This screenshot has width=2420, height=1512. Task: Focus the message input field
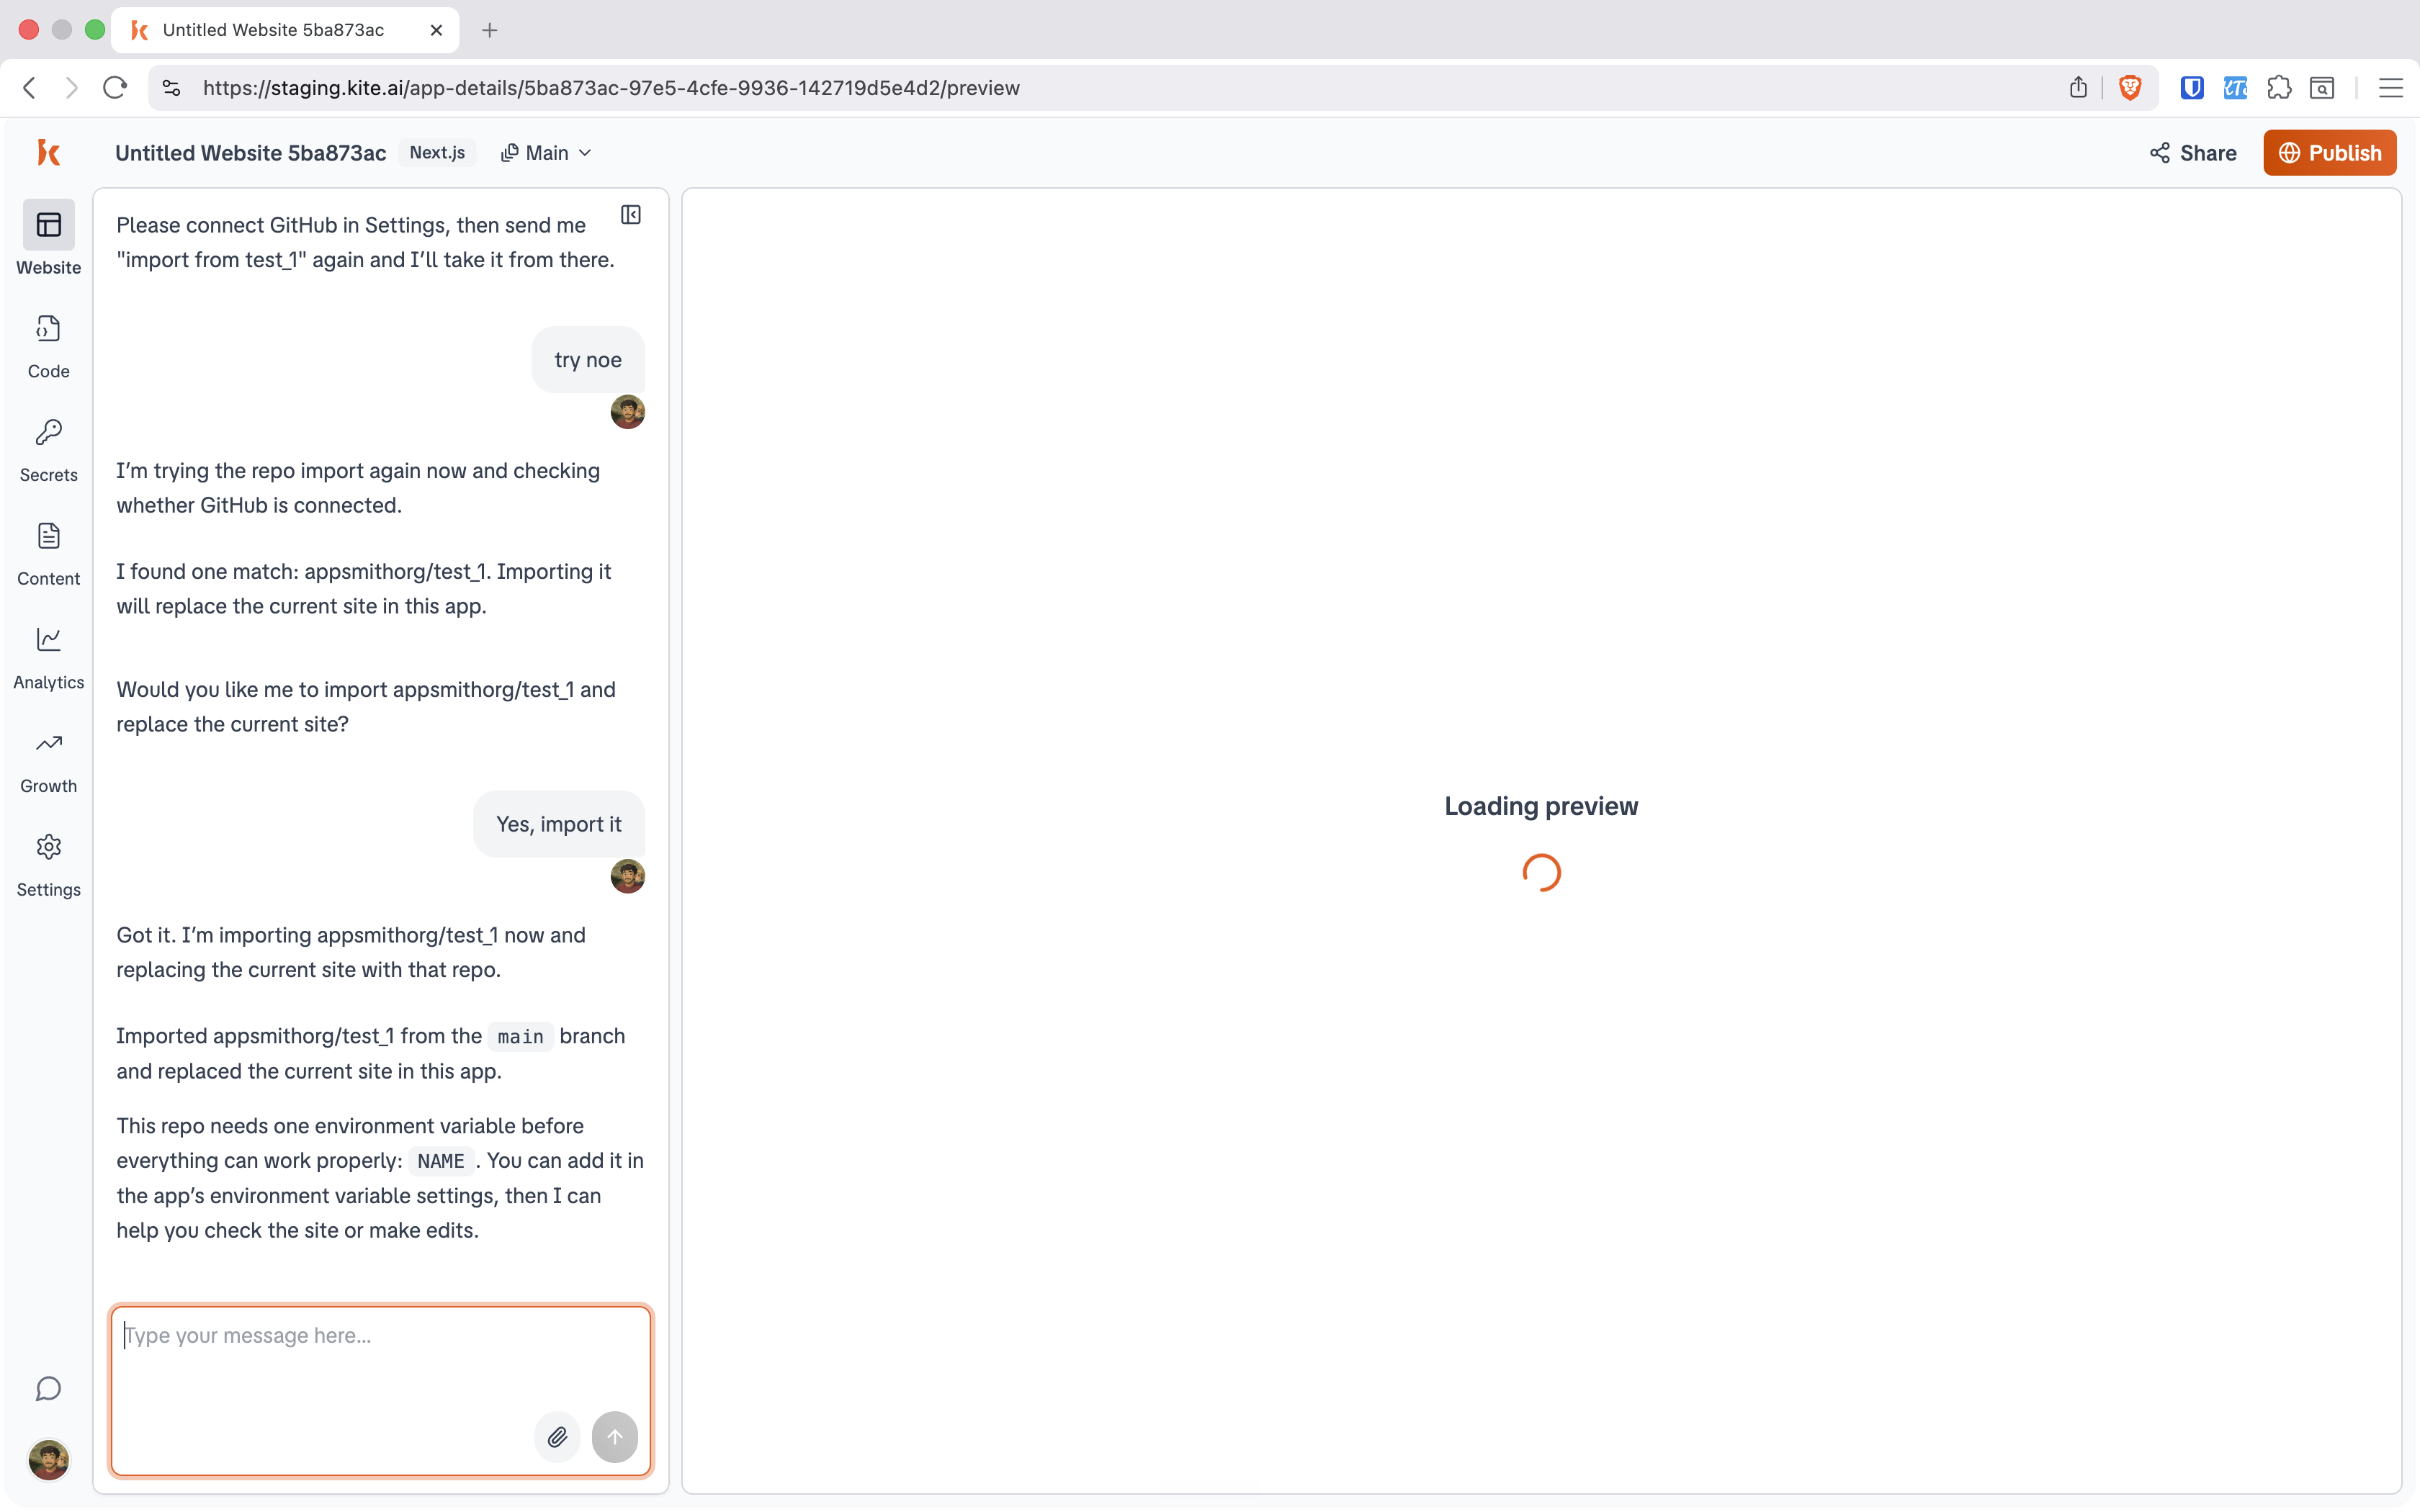(381, 1390)
